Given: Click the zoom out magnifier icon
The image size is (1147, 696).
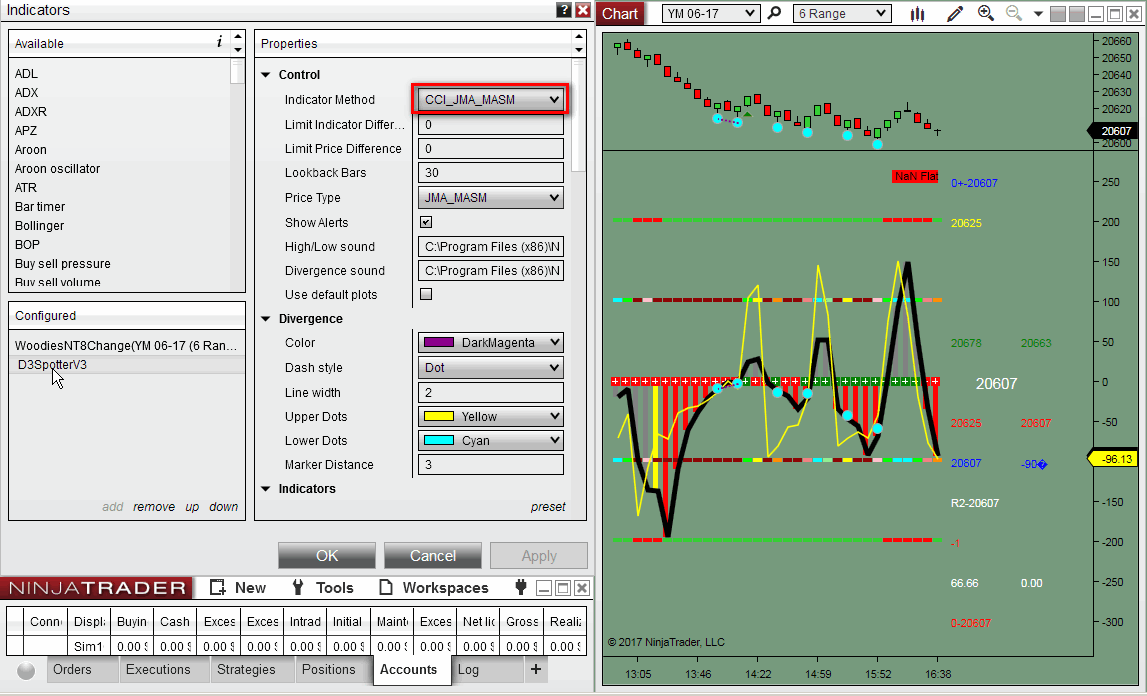Looking at the screenshot, I should (x=1013, y=13).
